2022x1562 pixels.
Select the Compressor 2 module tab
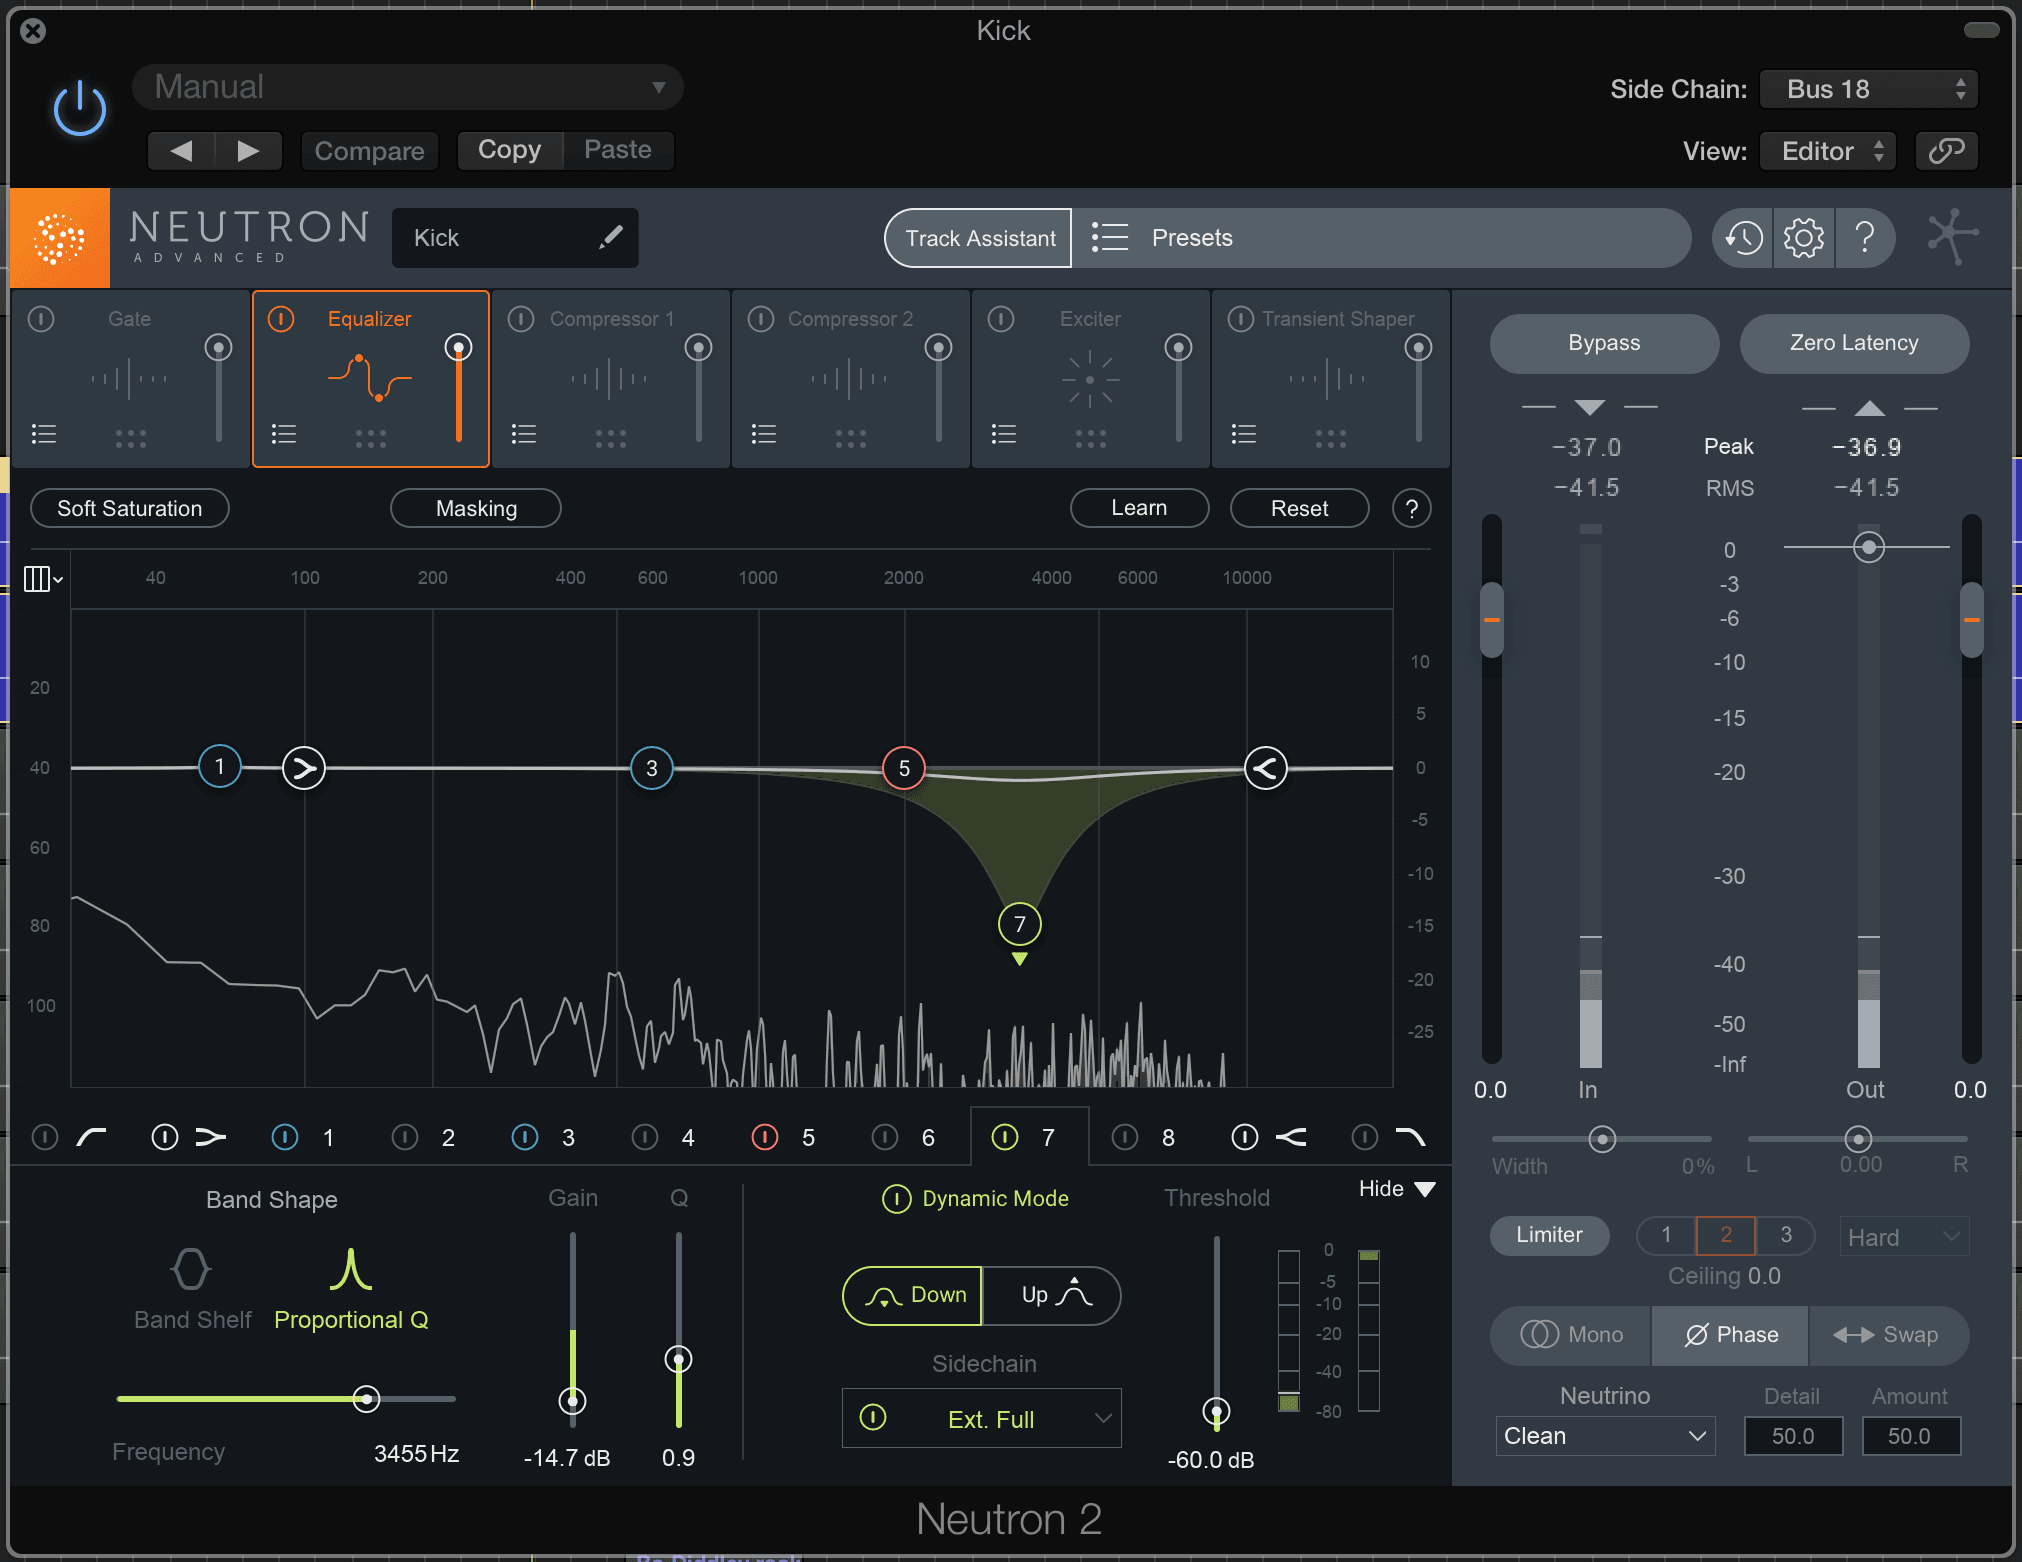click(x=851, y=379)
